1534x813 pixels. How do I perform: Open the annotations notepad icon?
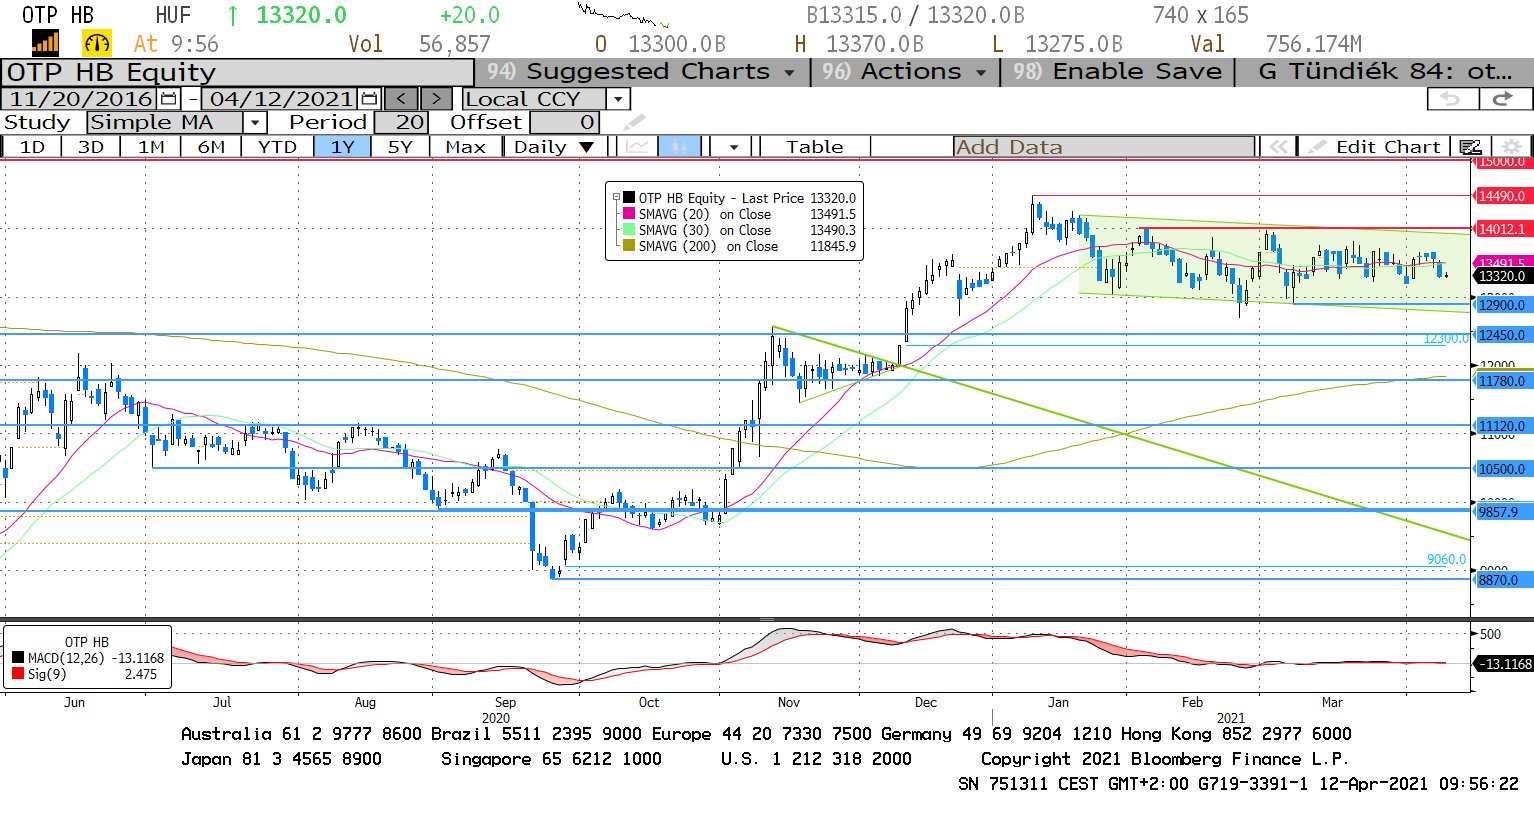tap(1470, 147)
